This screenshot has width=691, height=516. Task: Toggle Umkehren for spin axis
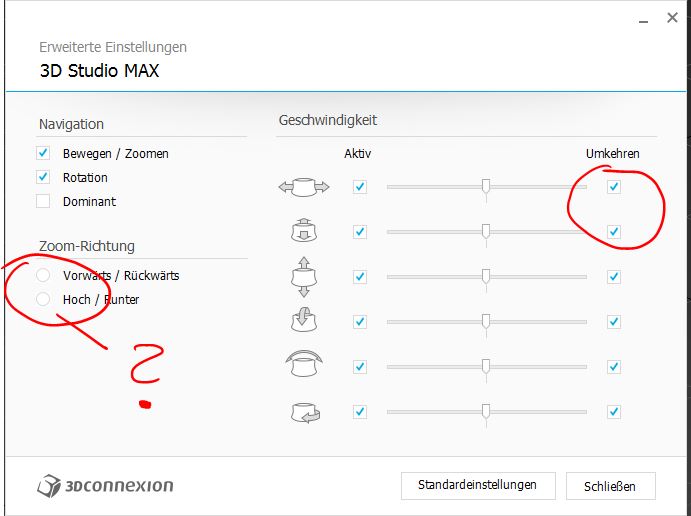tap(613, 412)
